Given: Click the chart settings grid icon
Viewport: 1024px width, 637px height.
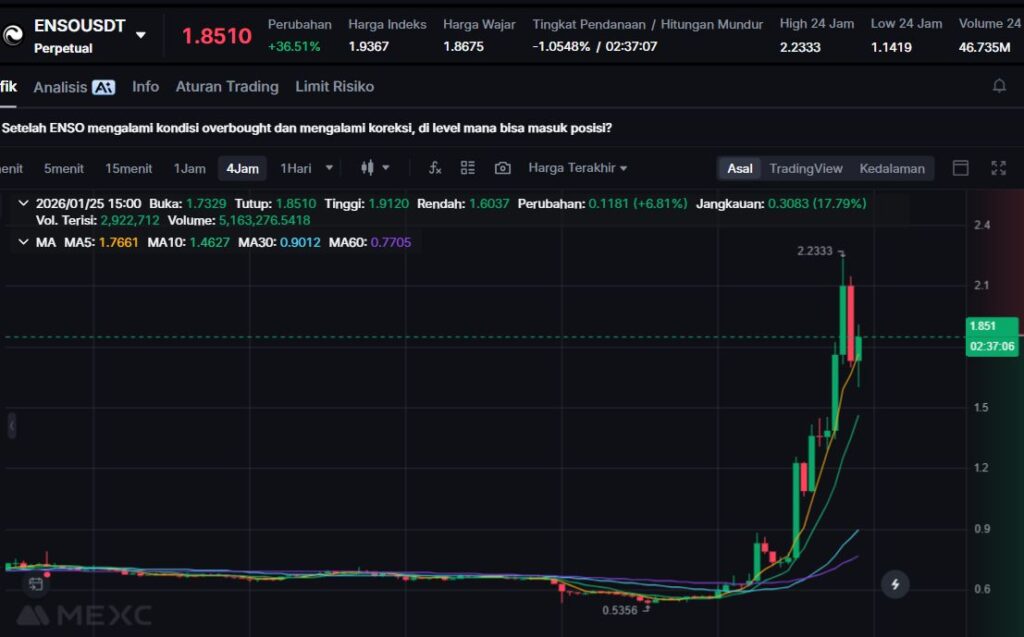Looking at the screenshot, I should pyautogui.click(x=468, y=168).
